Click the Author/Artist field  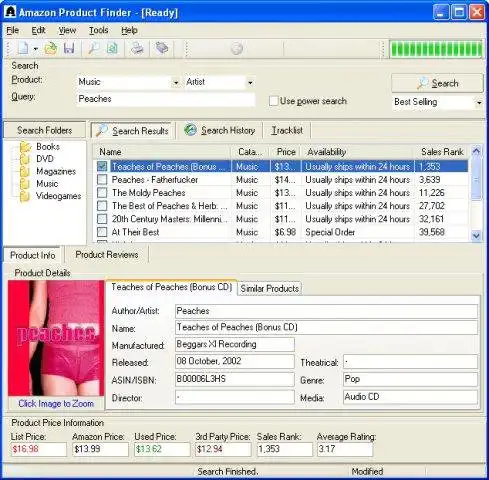[326, 311]
